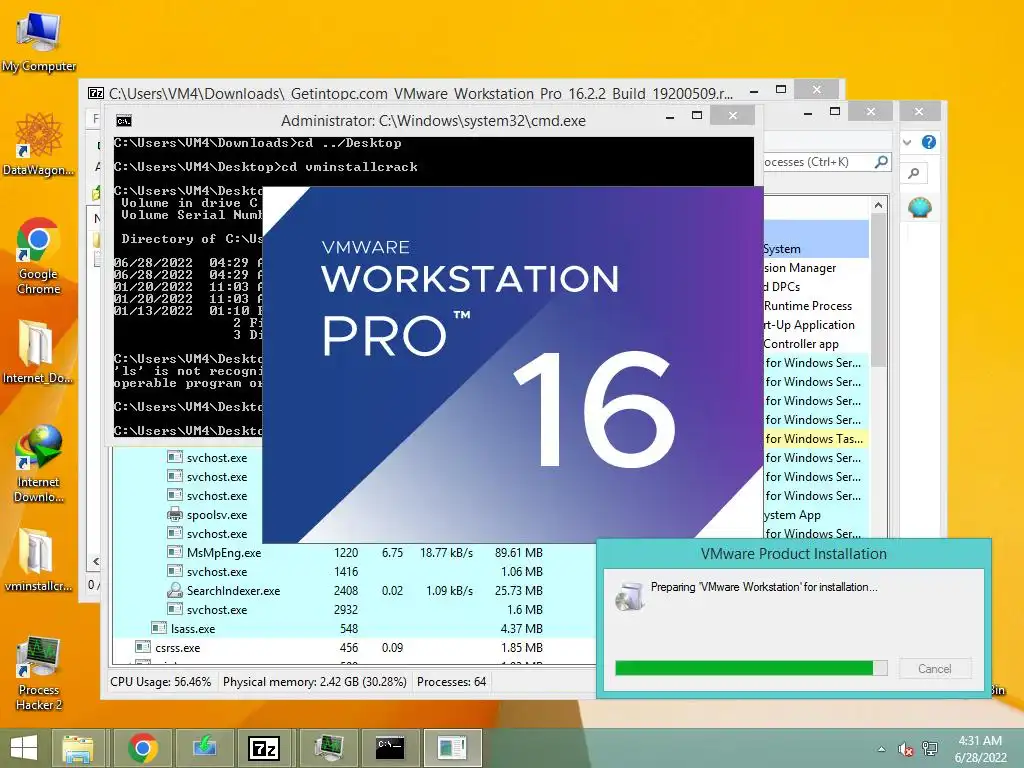Click the 7z title bar icon
Screen dimensions: 1024x768
click(95, 93)
